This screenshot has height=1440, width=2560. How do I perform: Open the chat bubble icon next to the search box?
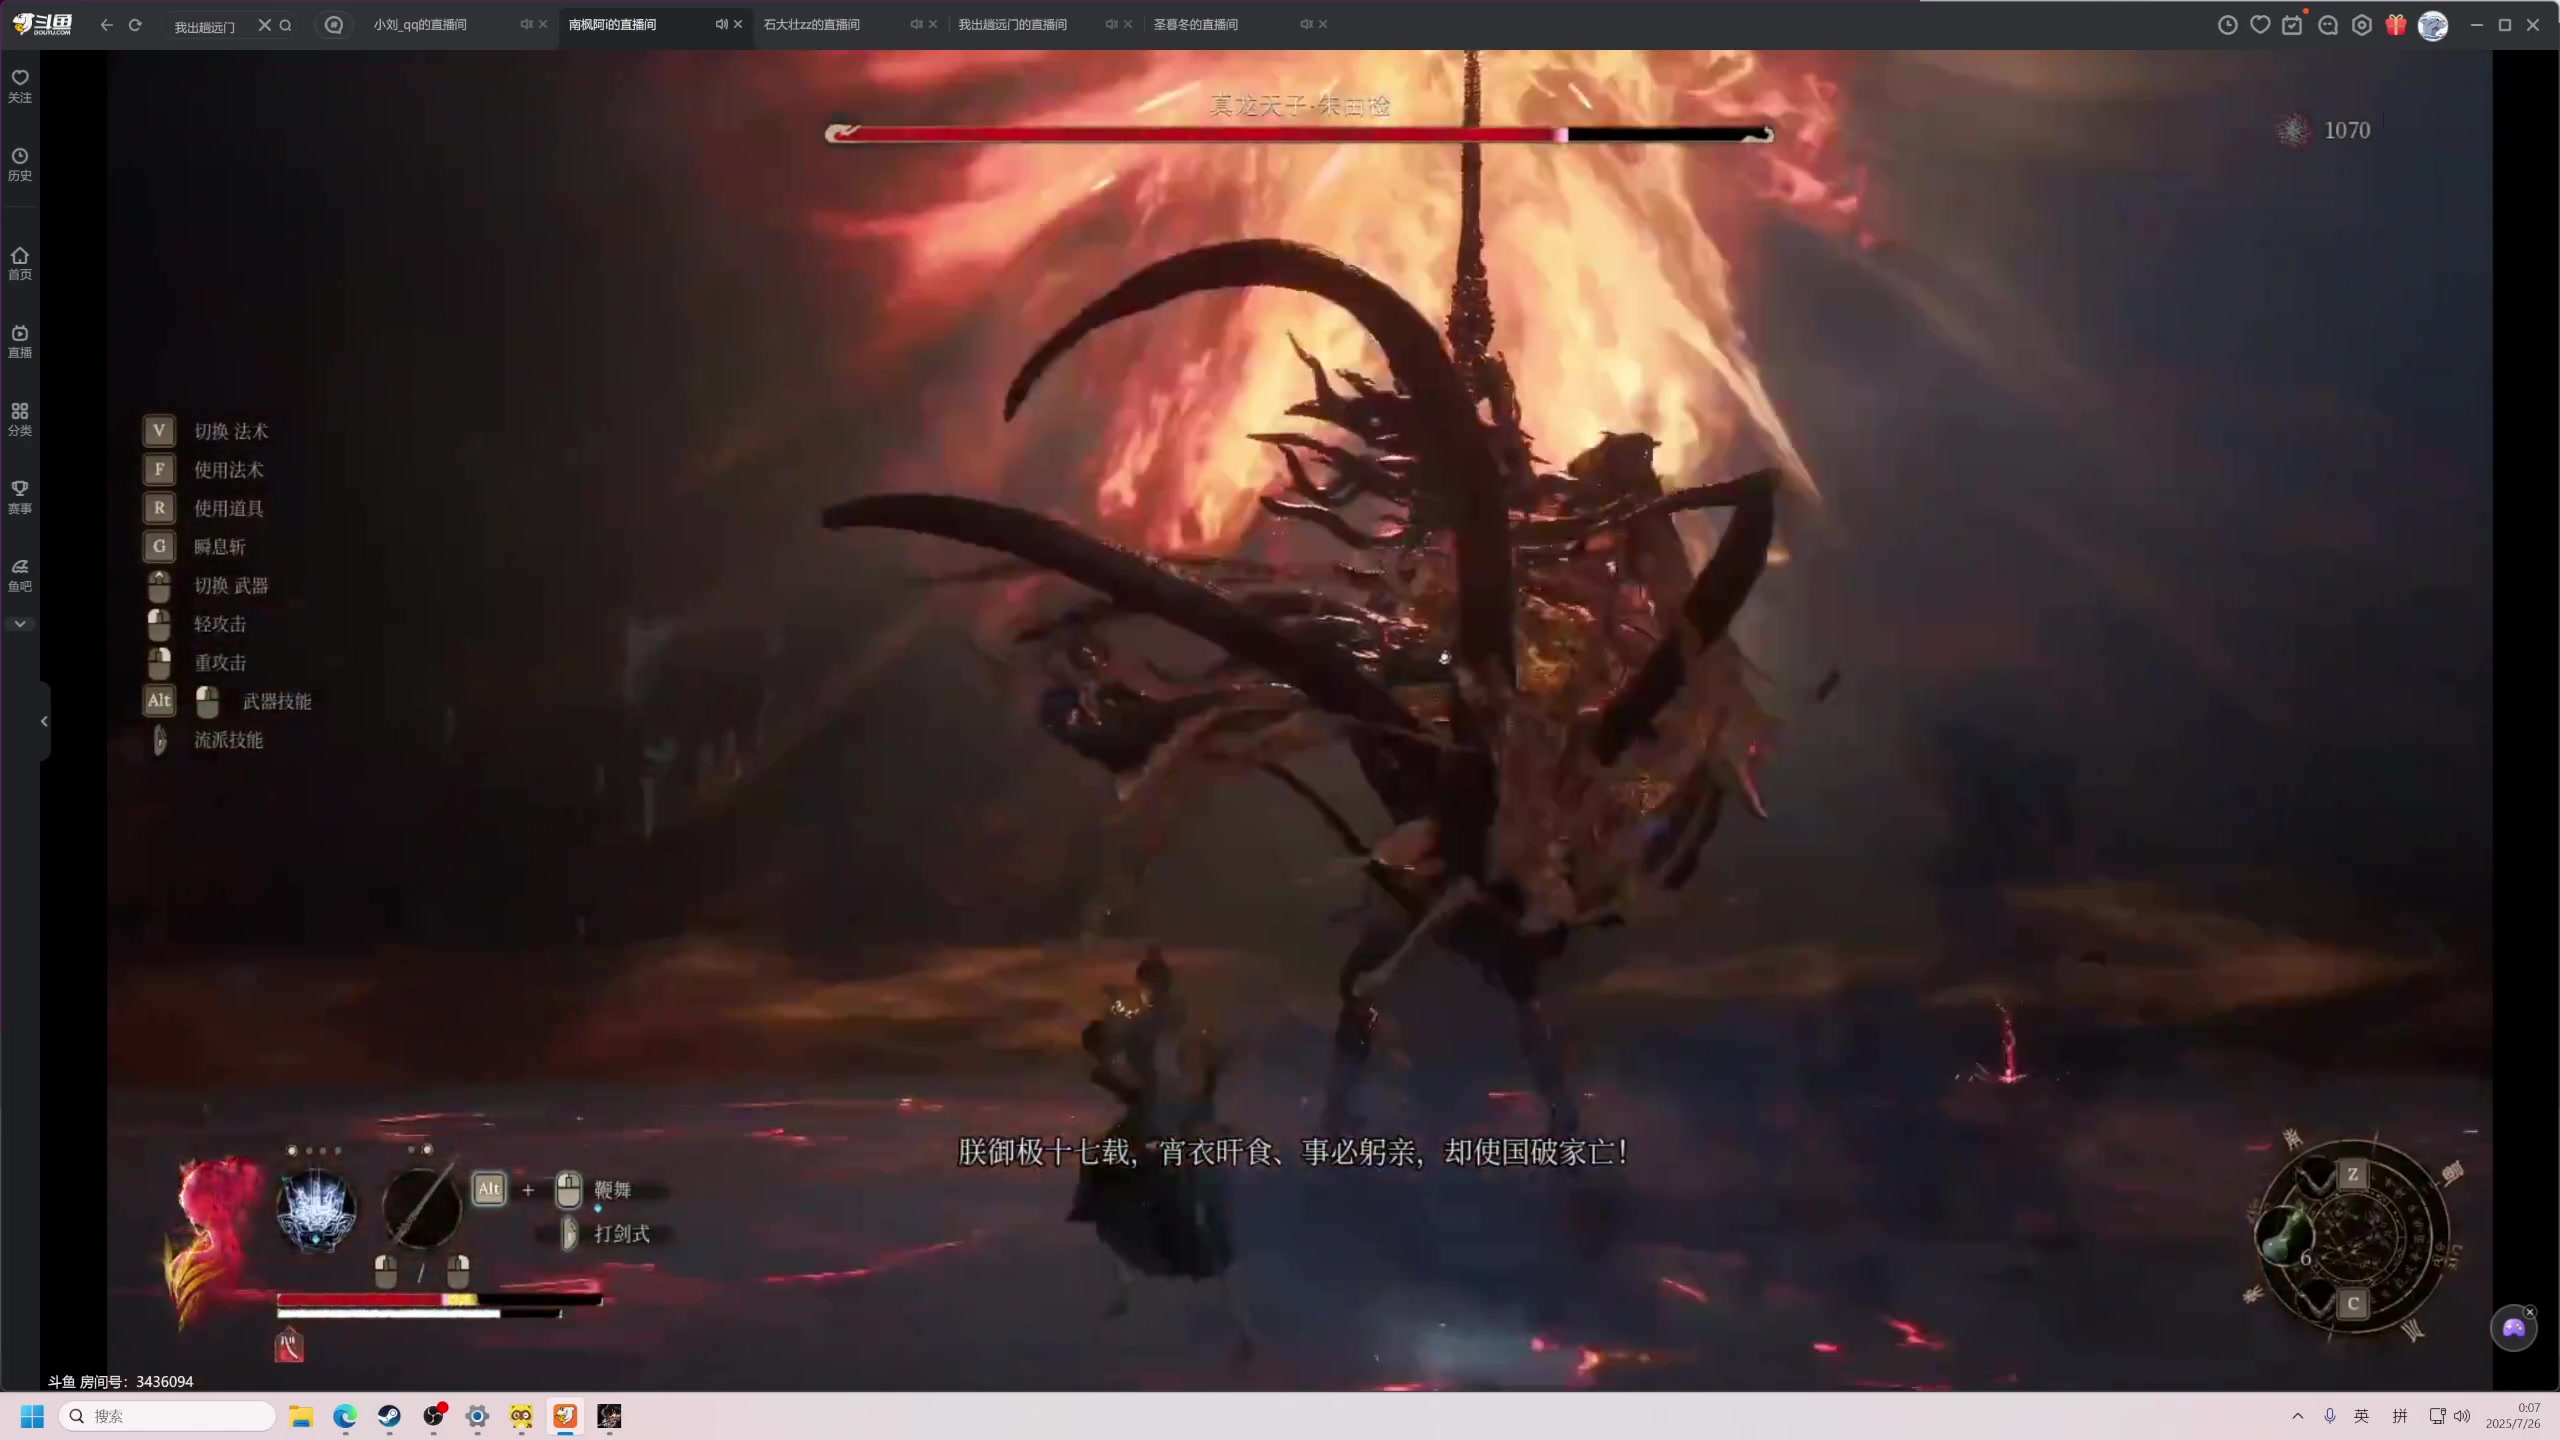[x=334, y=25]
